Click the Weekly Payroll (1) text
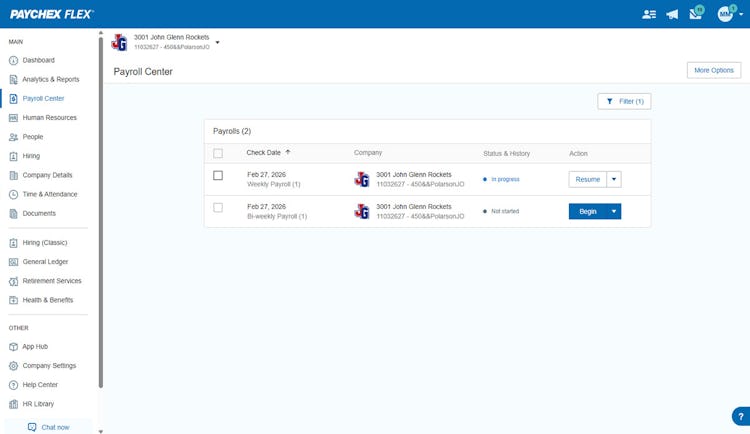 click(274, 184)
